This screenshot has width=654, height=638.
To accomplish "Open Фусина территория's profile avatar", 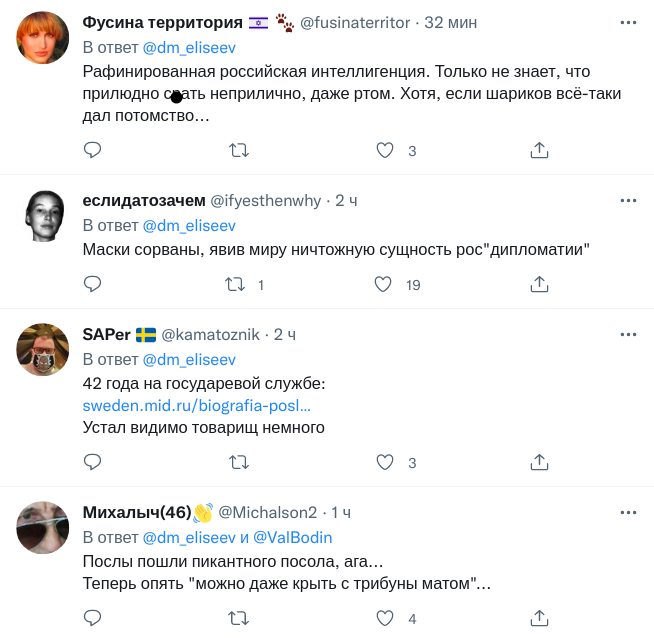I will tap(43, 39).
